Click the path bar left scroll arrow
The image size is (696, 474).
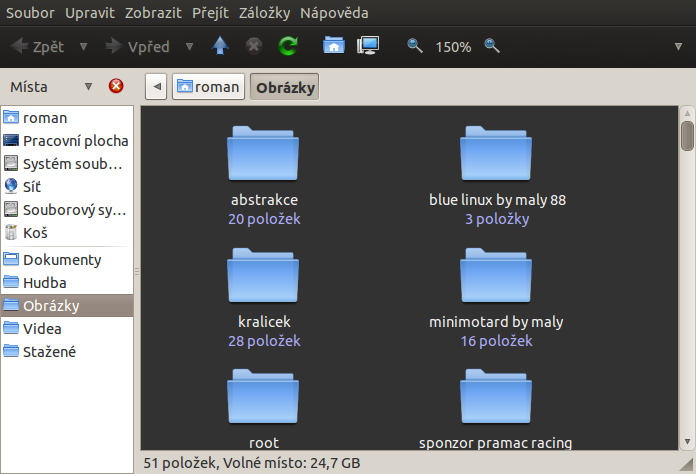156,87
